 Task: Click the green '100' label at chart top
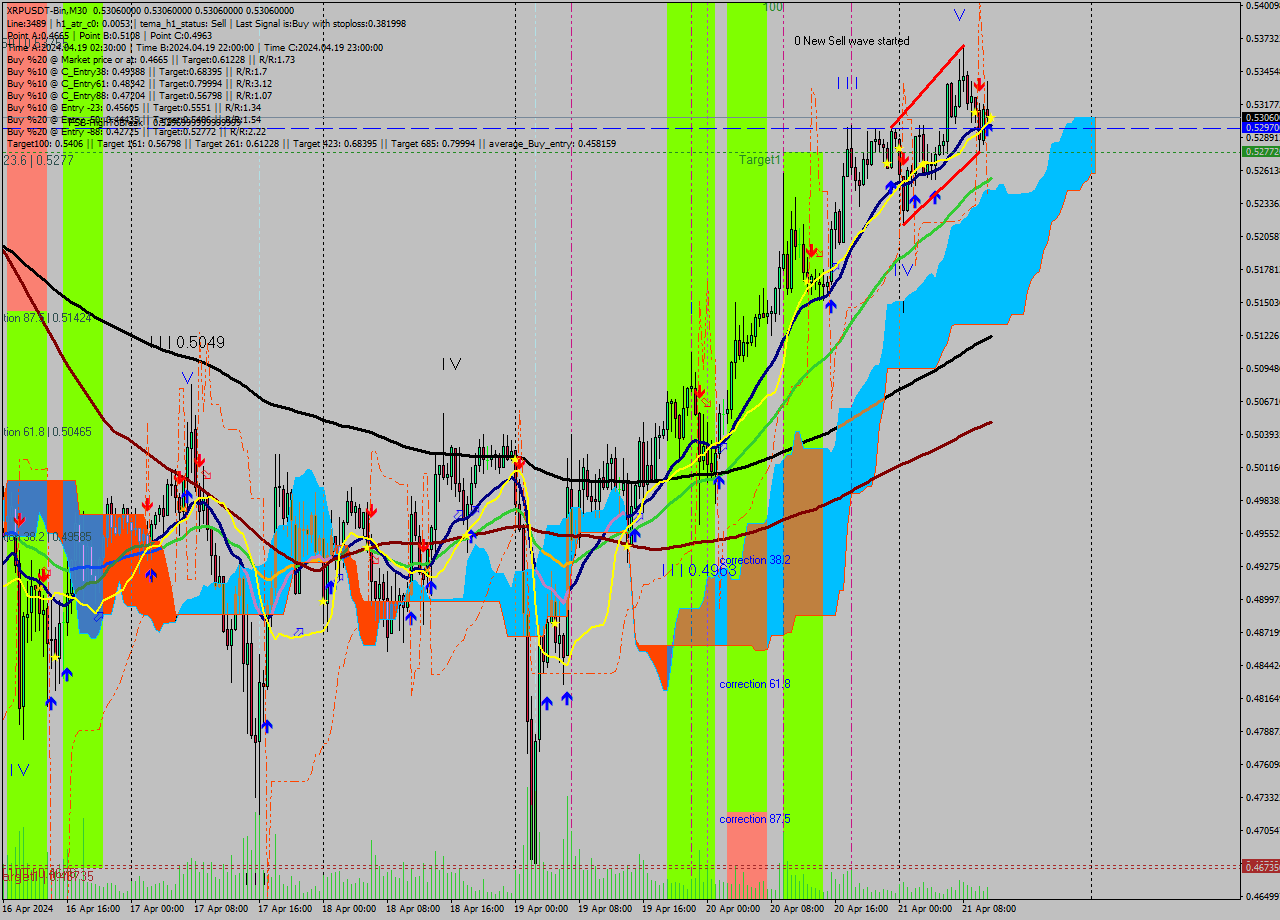click(x=773, y=7)
